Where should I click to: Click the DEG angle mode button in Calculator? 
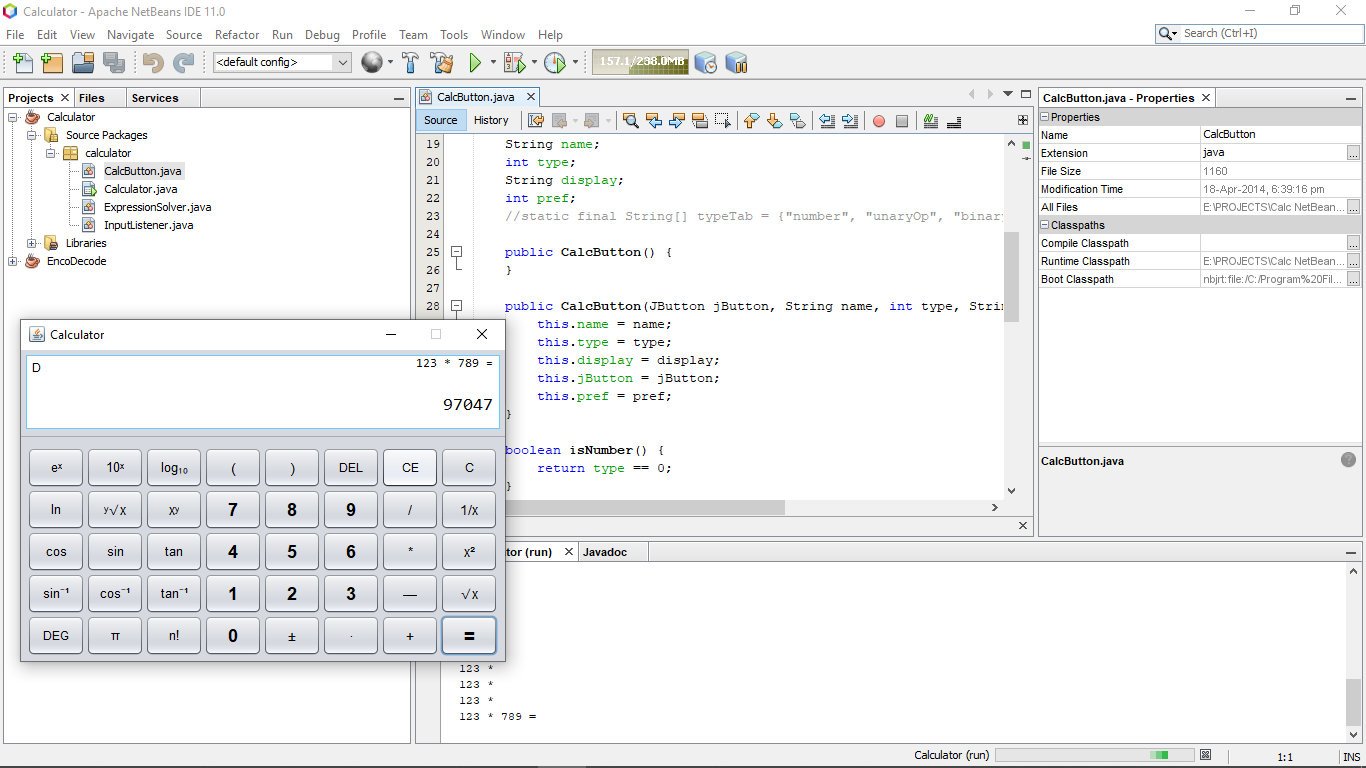tap(56, 636)
